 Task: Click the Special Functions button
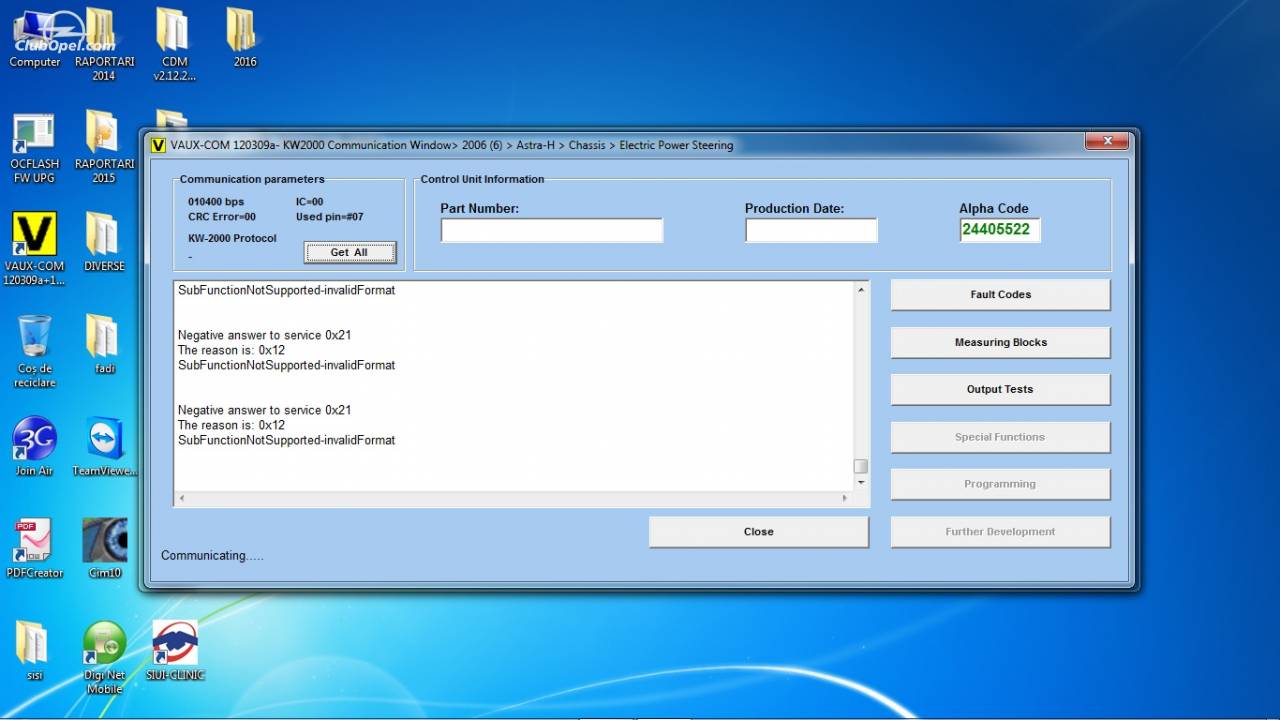coord(1000,437)
